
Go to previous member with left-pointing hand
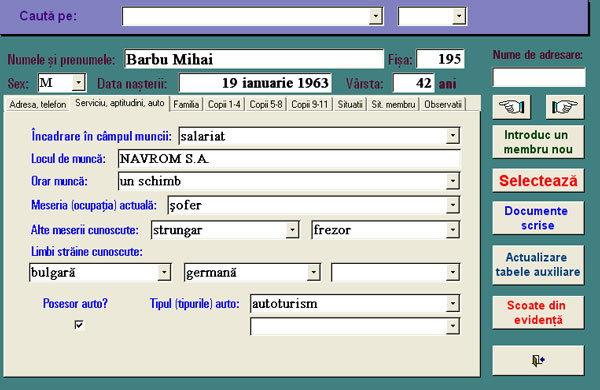(x=511, y=107)
